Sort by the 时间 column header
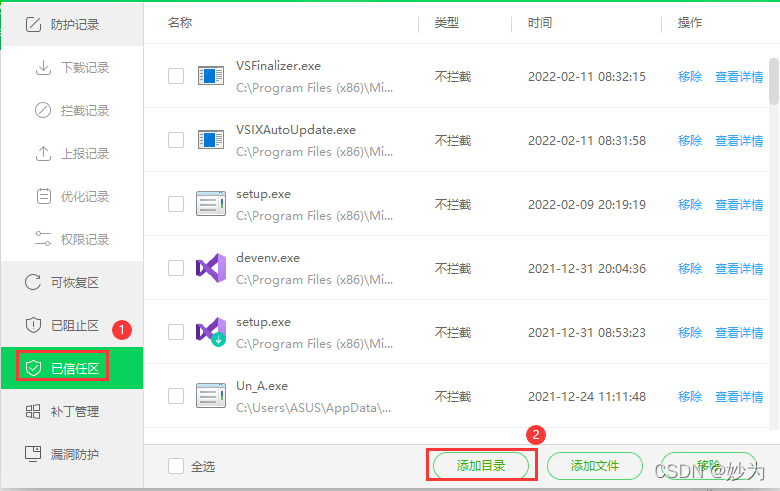 click(x=539, y=22)
